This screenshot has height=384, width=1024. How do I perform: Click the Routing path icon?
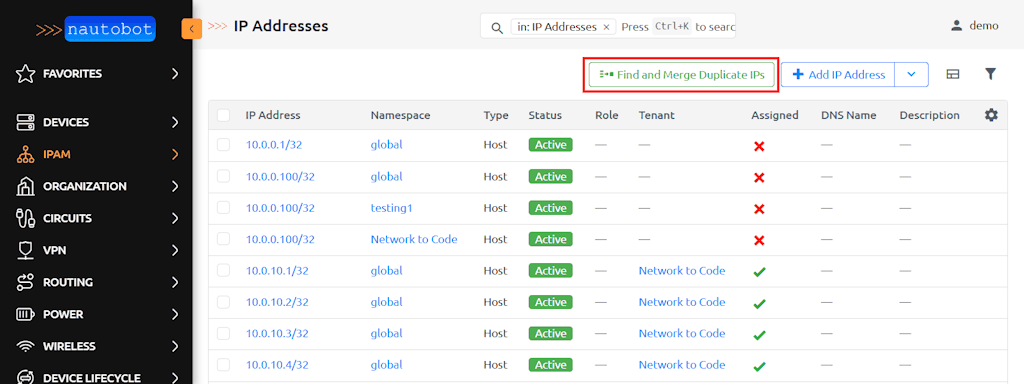coord(25,282)
